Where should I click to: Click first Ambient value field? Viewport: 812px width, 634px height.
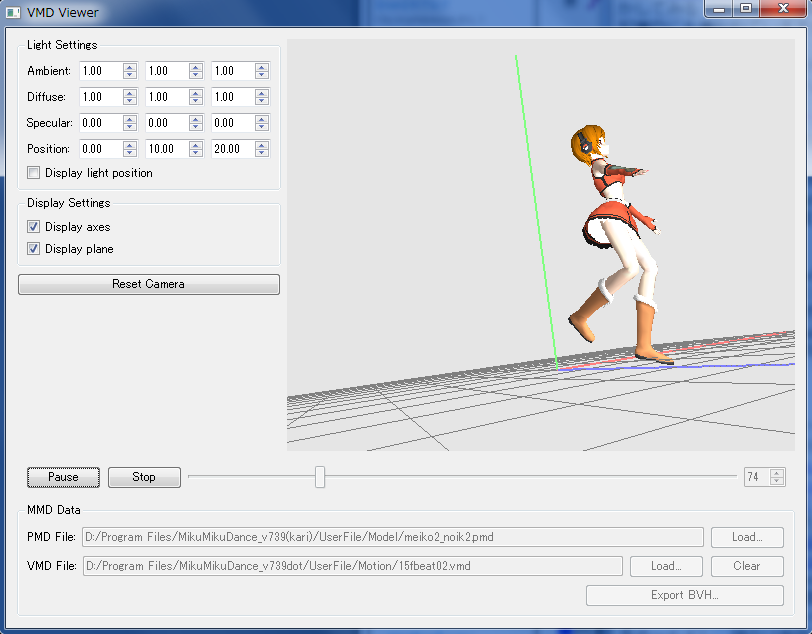101,71
